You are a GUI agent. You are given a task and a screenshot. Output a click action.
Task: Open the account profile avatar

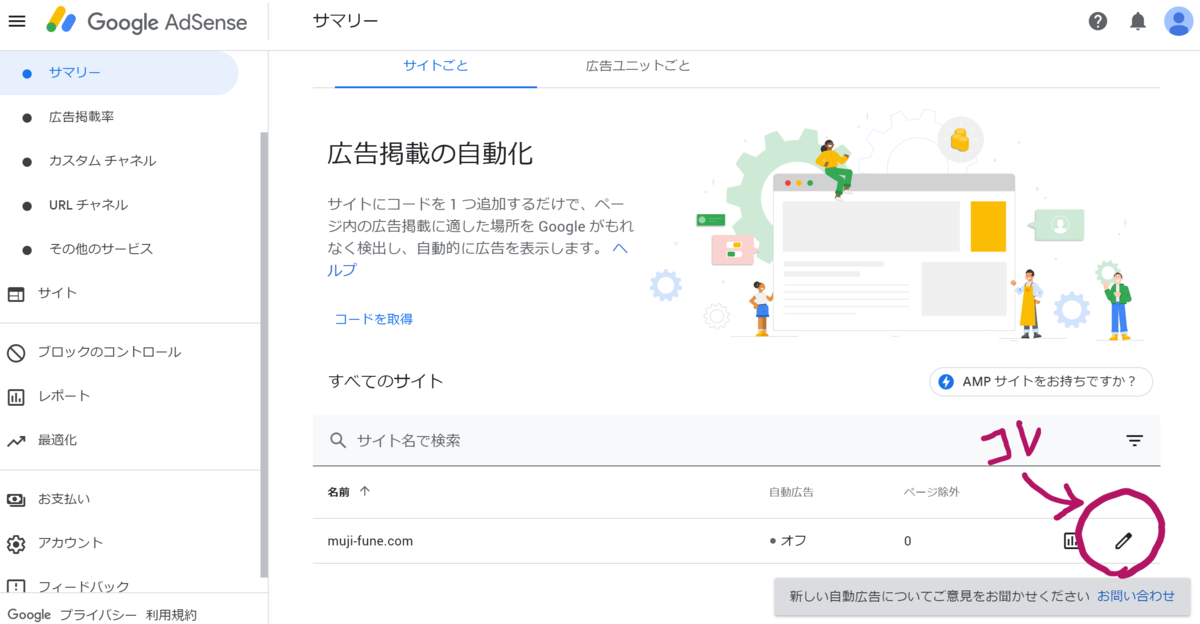(1178, 21)
